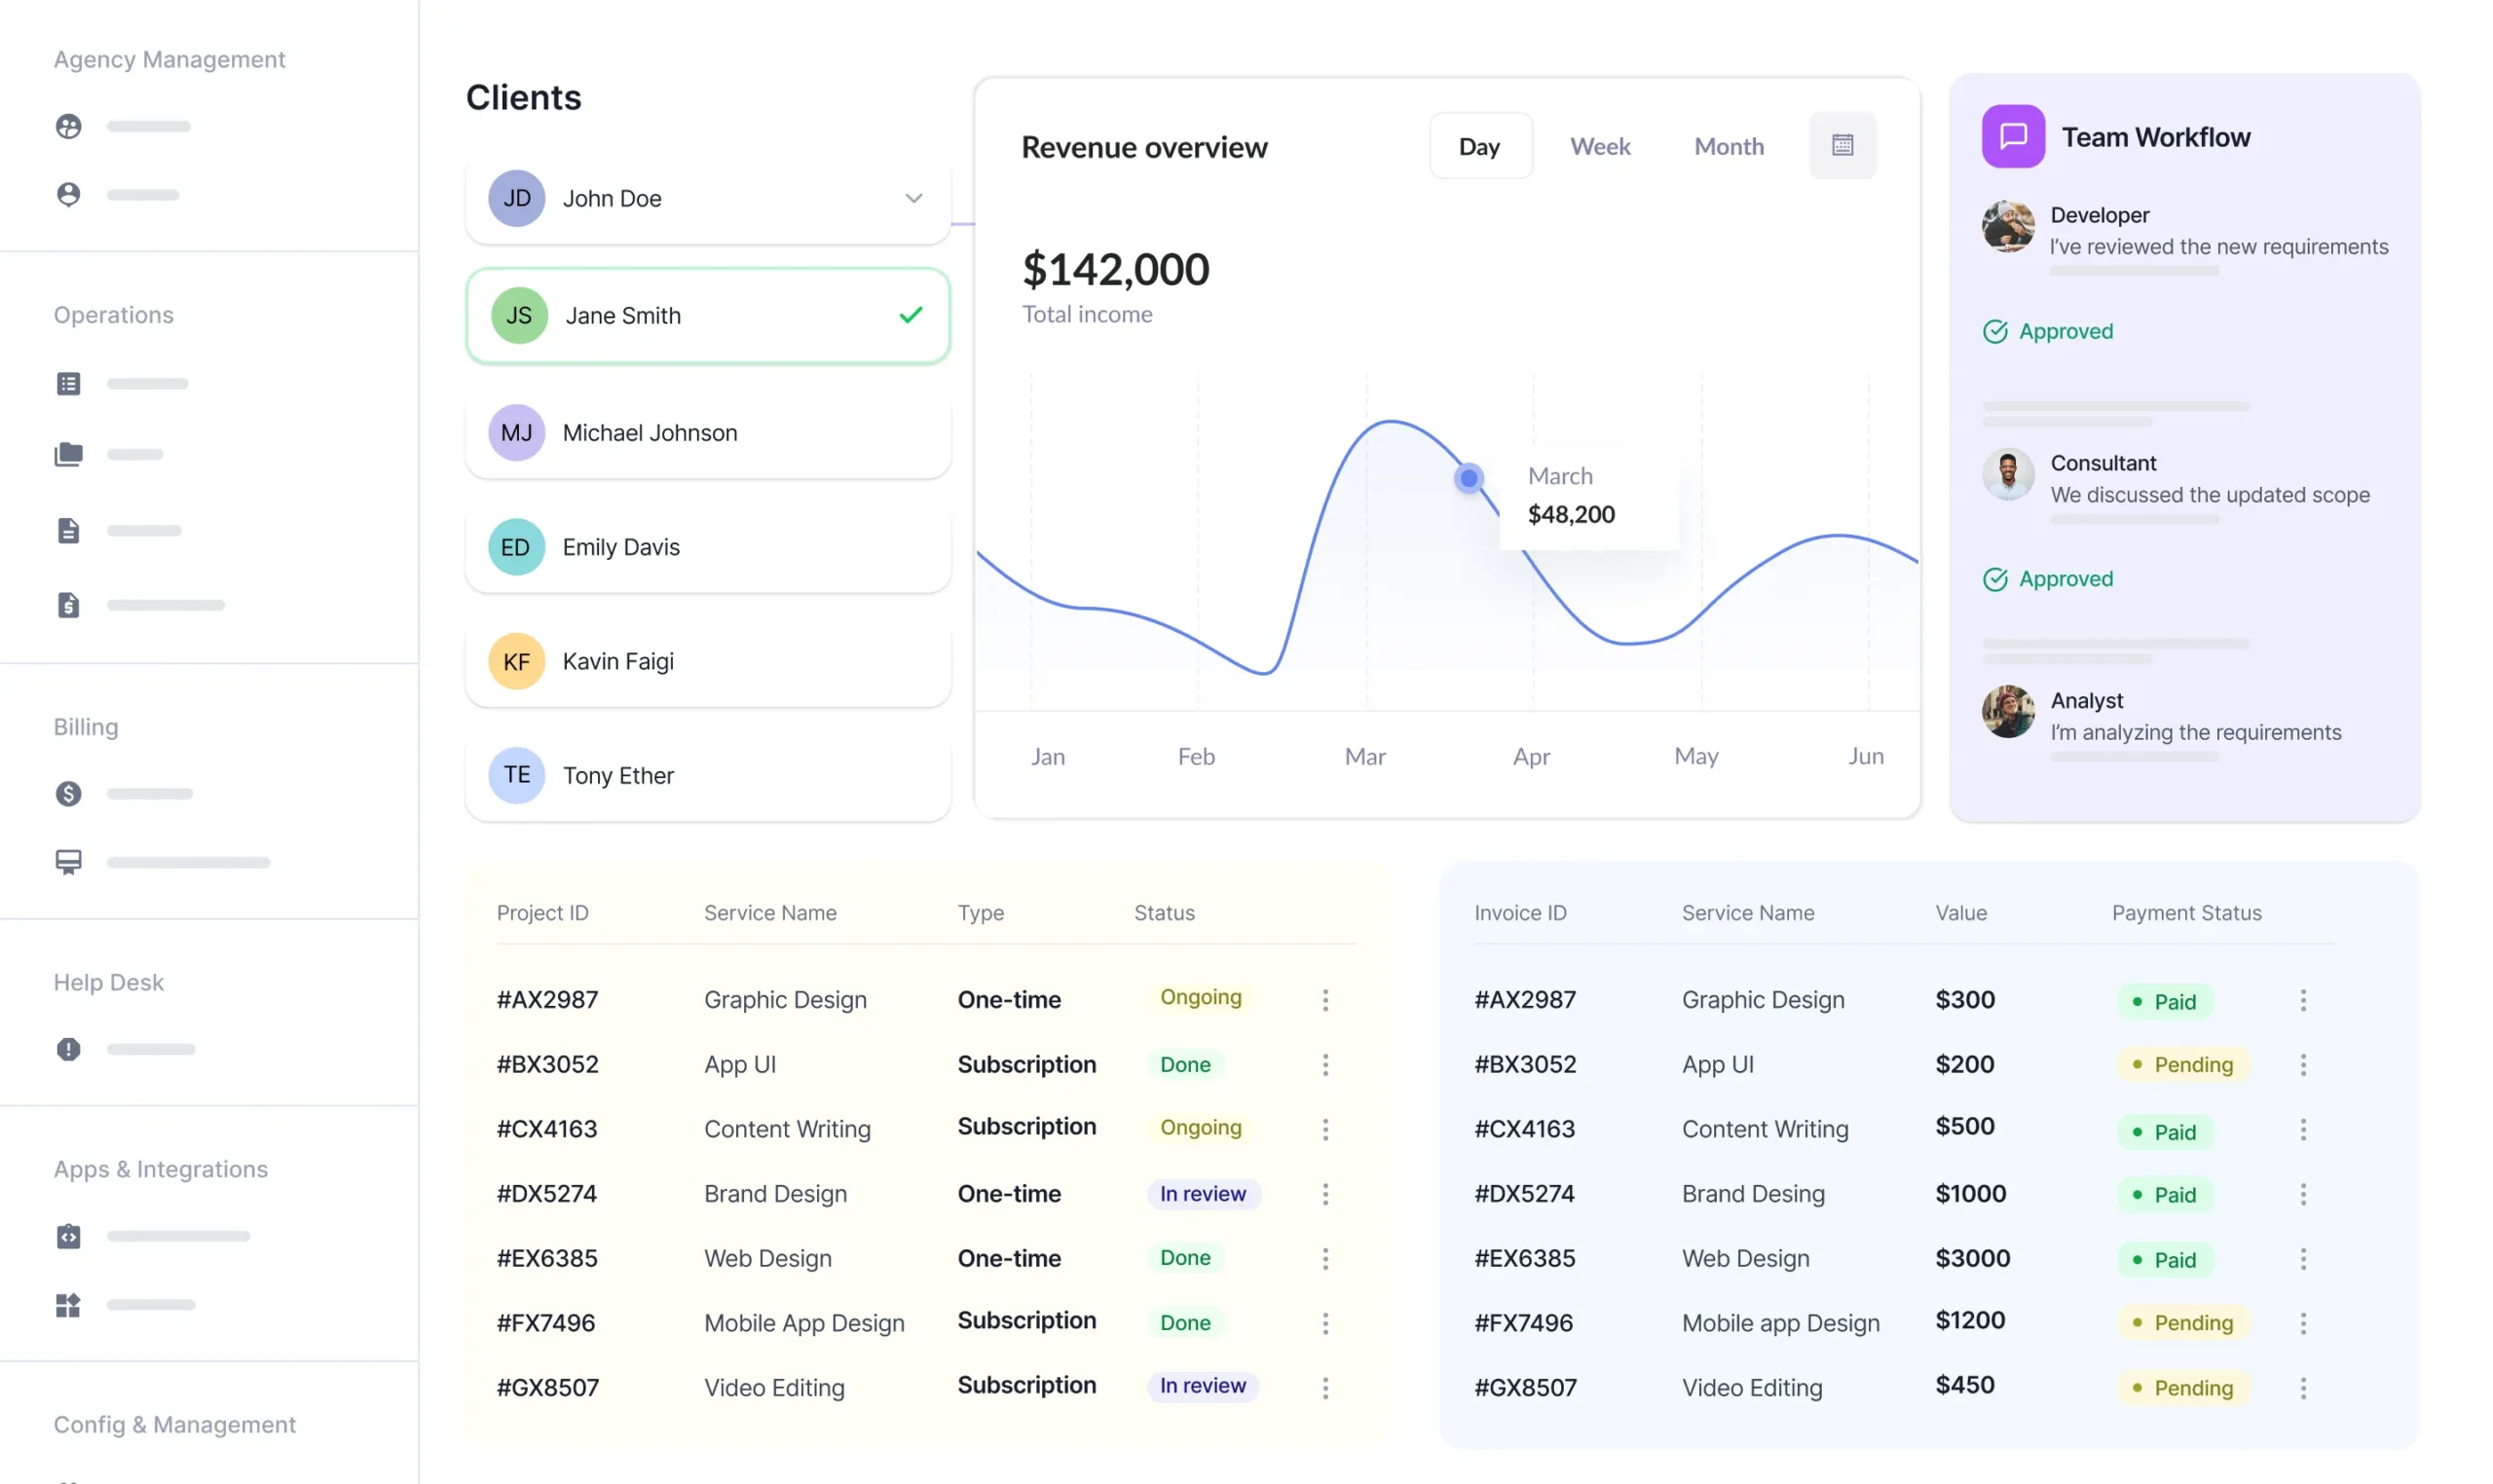
Task: Open the team members icon under Agency Management
Action: (x=68, y=126)
